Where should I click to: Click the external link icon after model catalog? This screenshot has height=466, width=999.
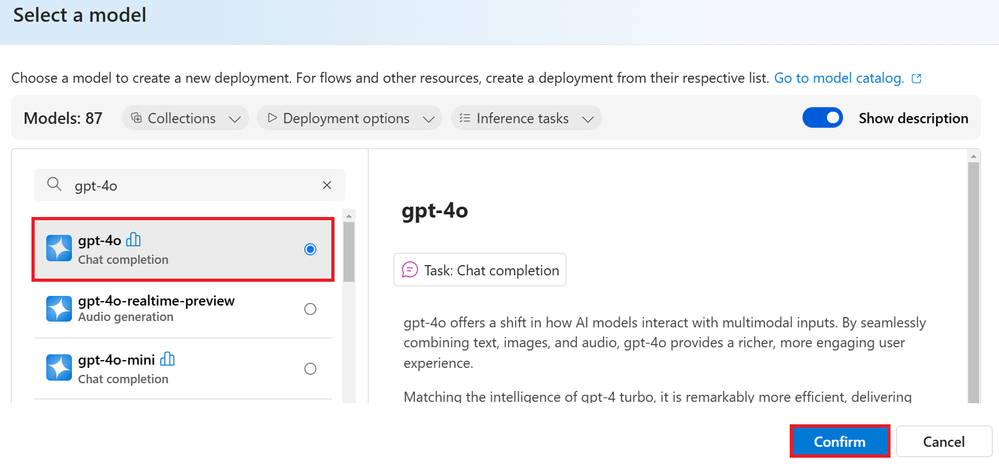[x=916, y=79]
